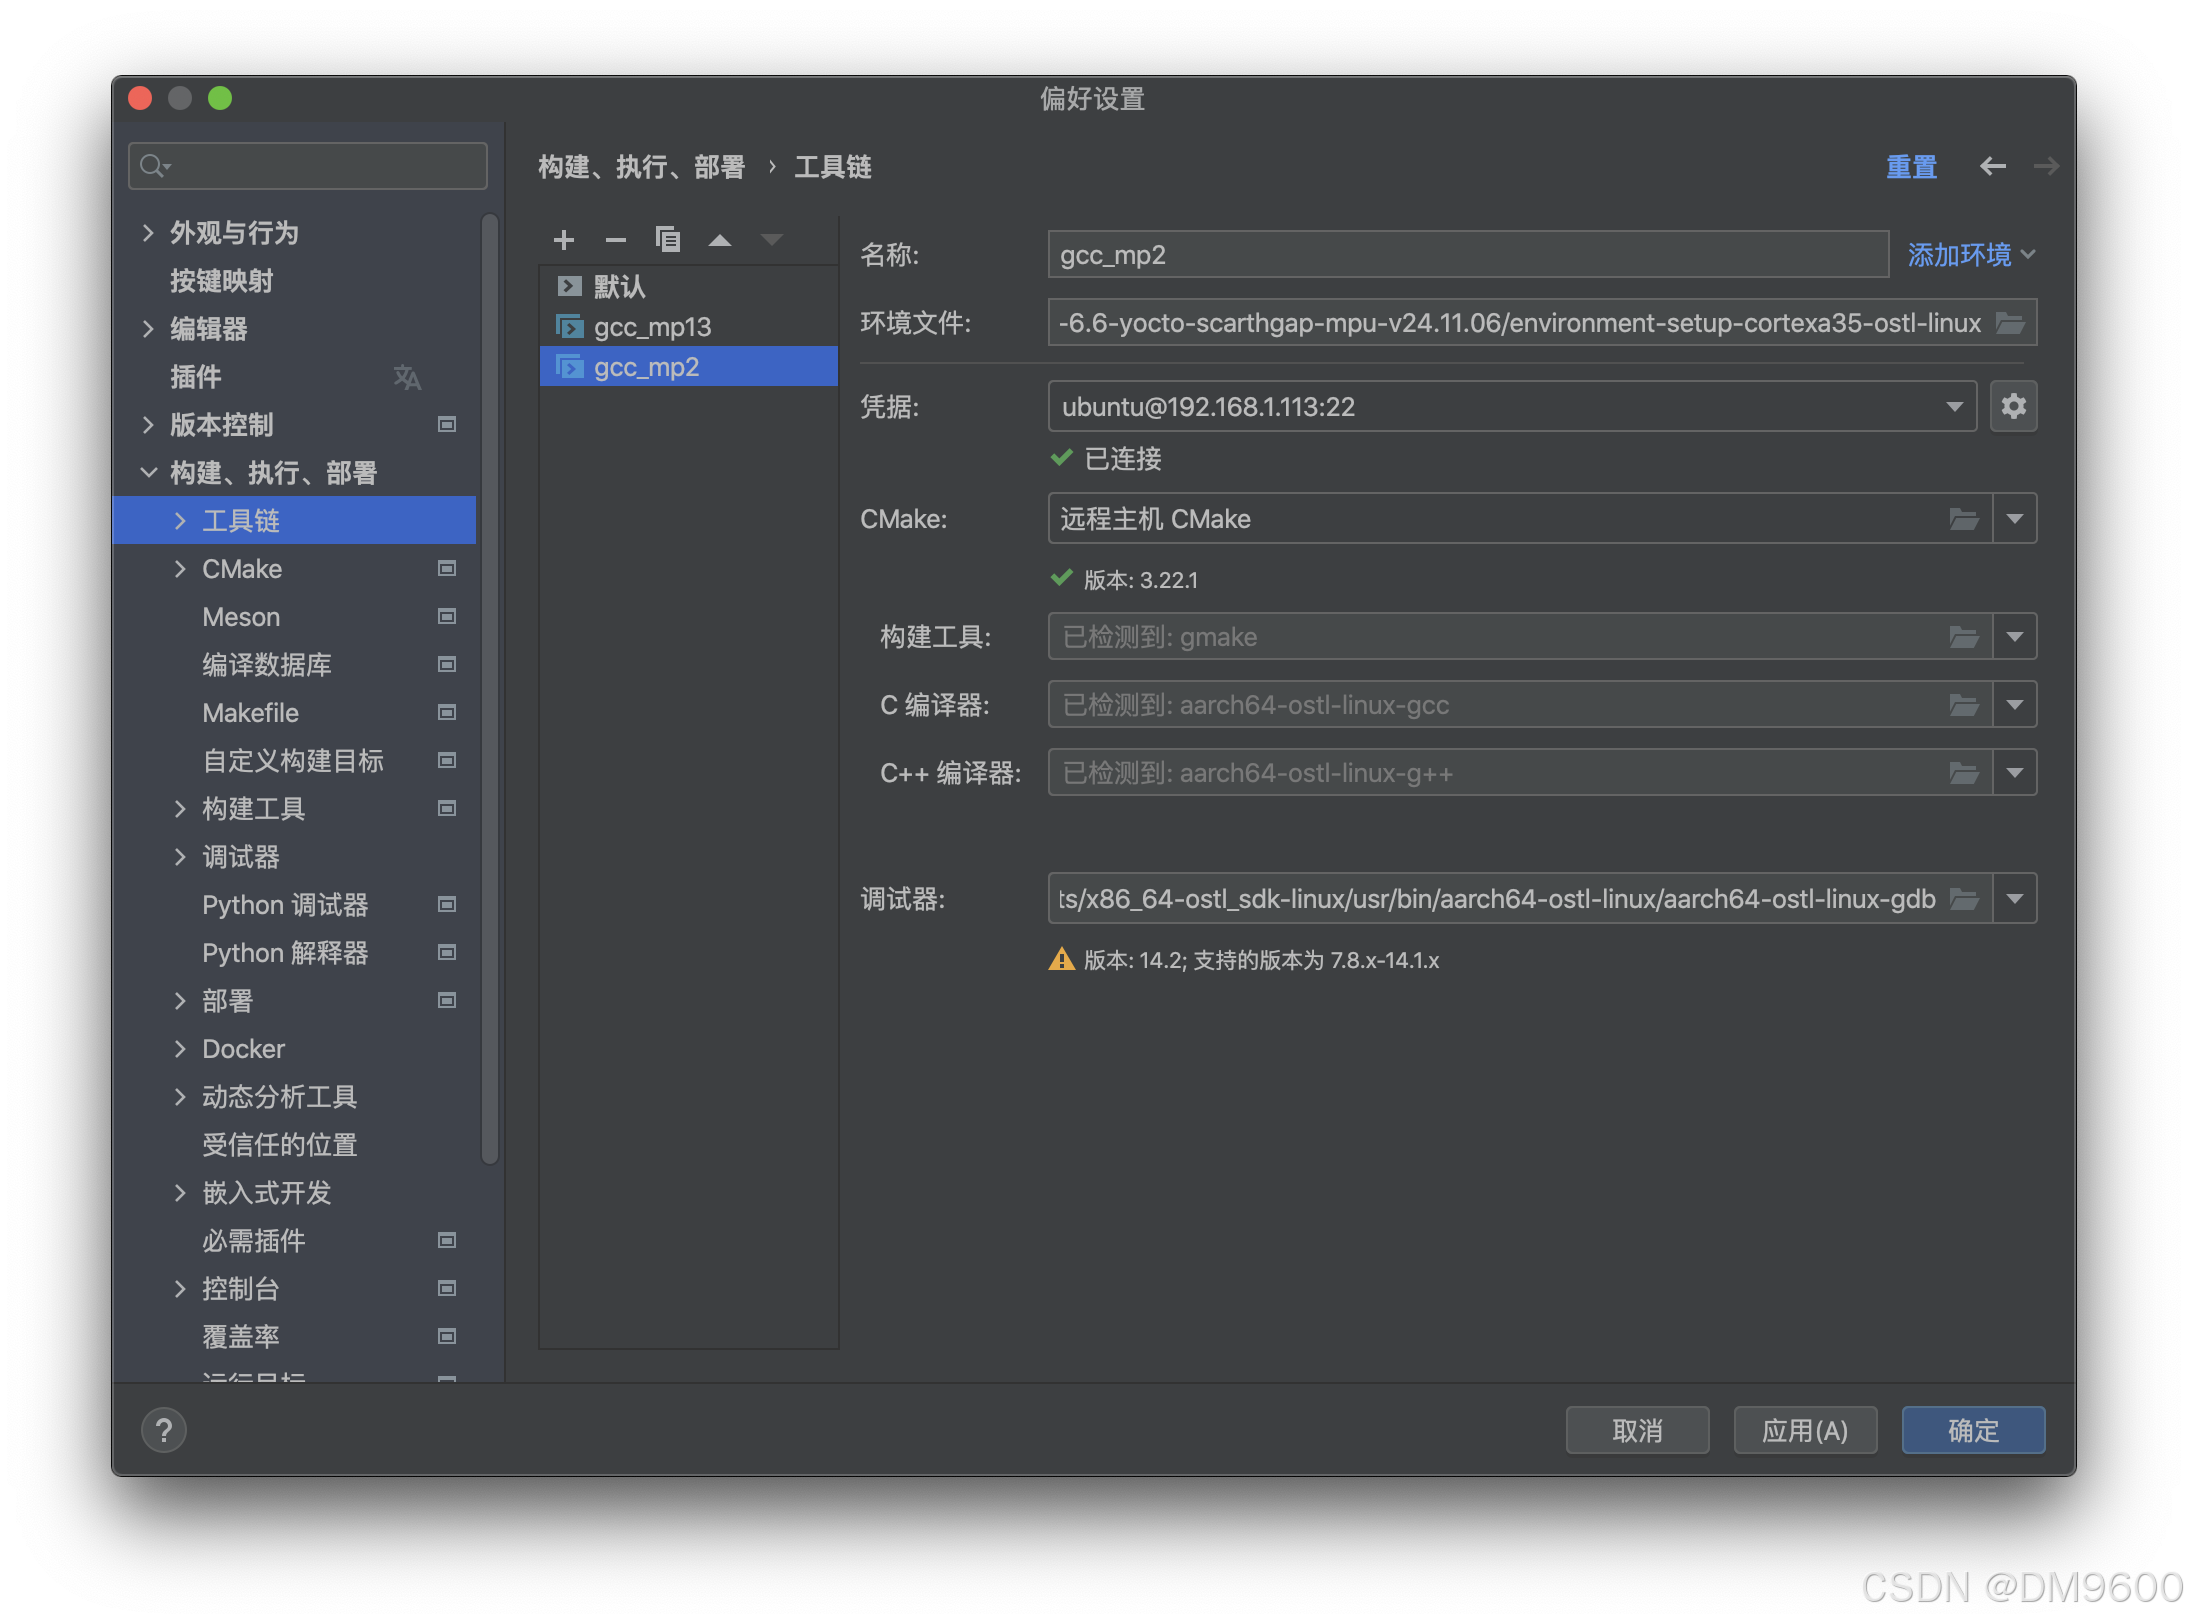Browse for CMake path folder icon
Image resolution: width=2188 pixels, height=1624 pixels.
(1964, 519)
